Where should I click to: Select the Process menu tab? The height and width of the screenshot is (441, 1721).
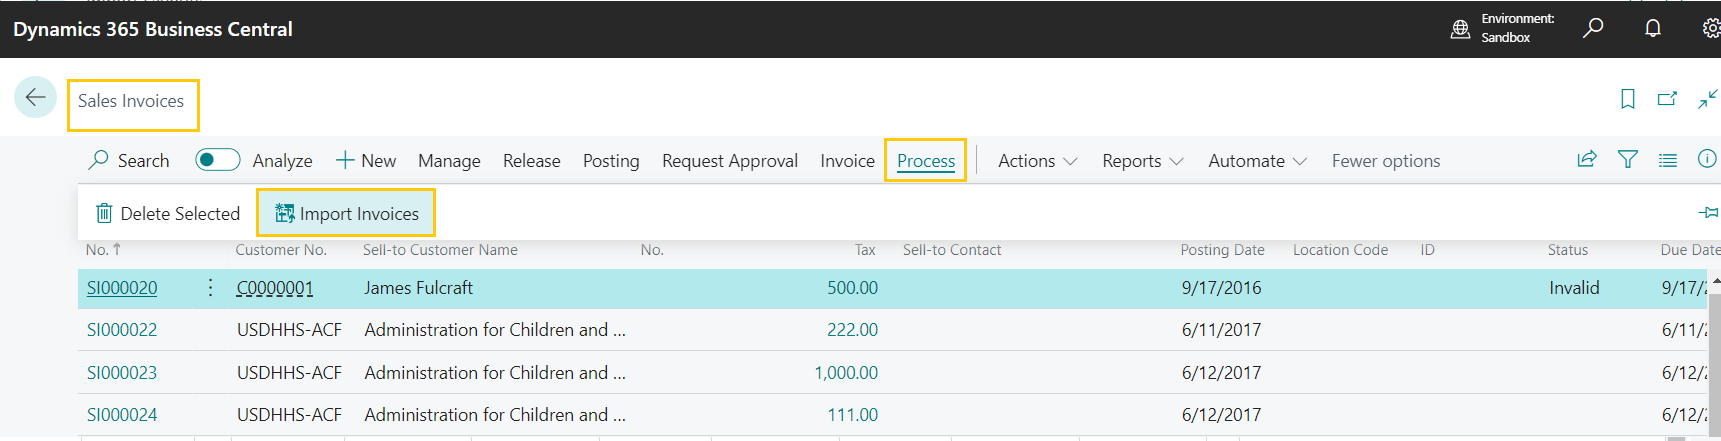[x=926, y=161]
